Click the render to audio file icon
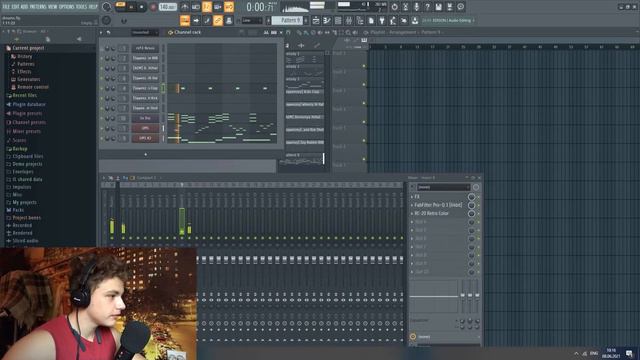Viewport: 640px width, 360px height. tap(449, 7)
